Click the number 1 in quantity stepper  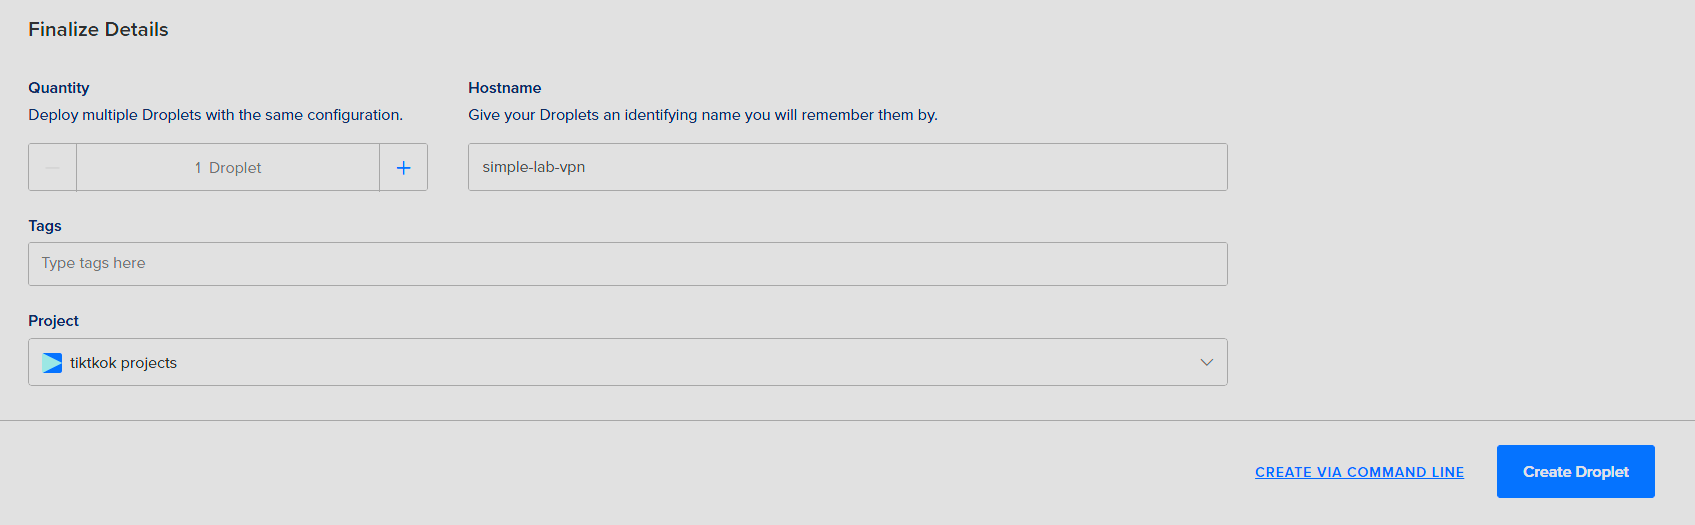coord(198,168)
